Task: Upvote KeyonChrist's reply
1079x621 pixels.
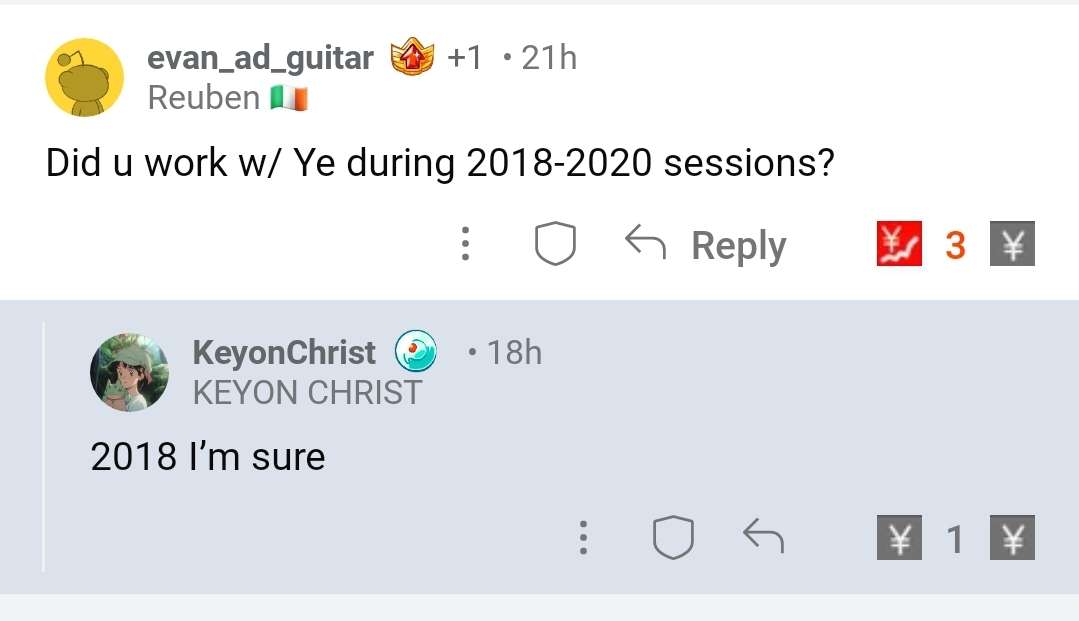Action: click(x=899, y=540)
